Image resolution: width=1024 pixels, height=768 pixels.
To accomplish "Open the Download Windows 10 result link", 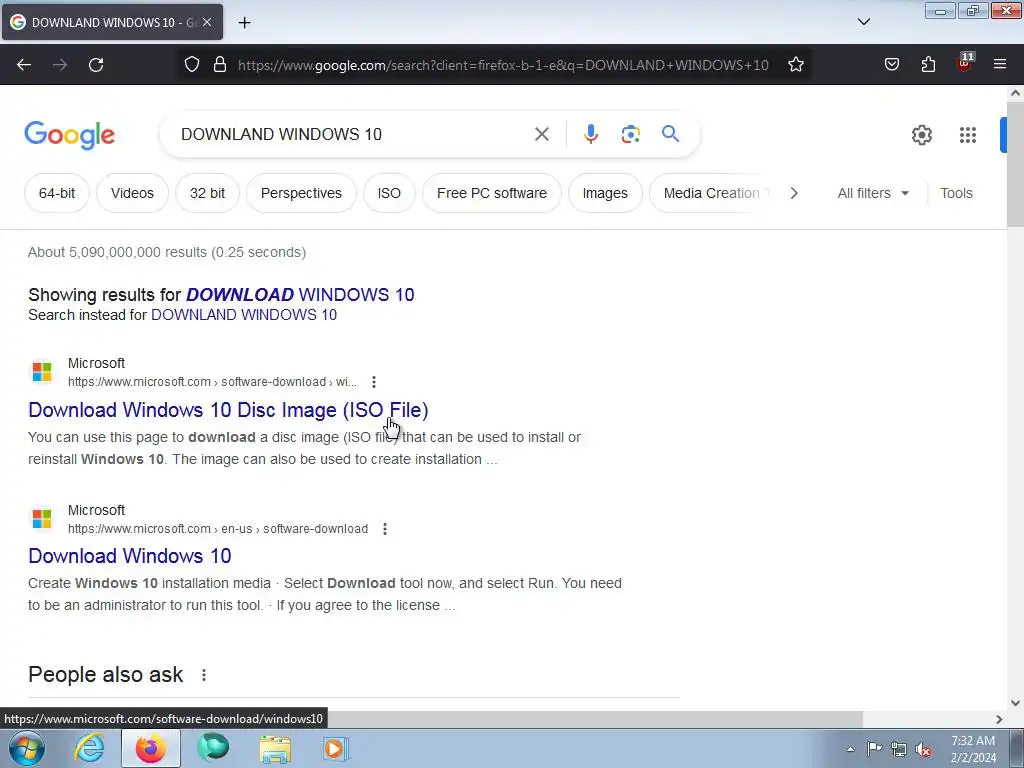I will (129, 556).
